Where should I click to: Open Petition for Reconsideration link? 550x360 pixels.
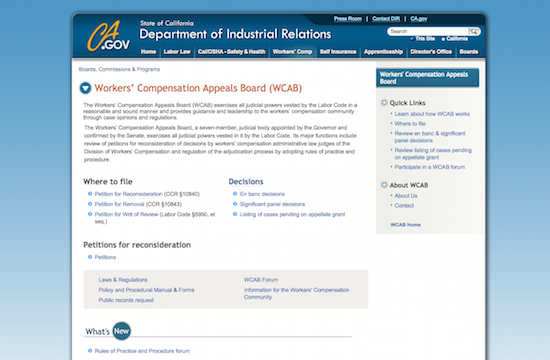pos(128,194)
